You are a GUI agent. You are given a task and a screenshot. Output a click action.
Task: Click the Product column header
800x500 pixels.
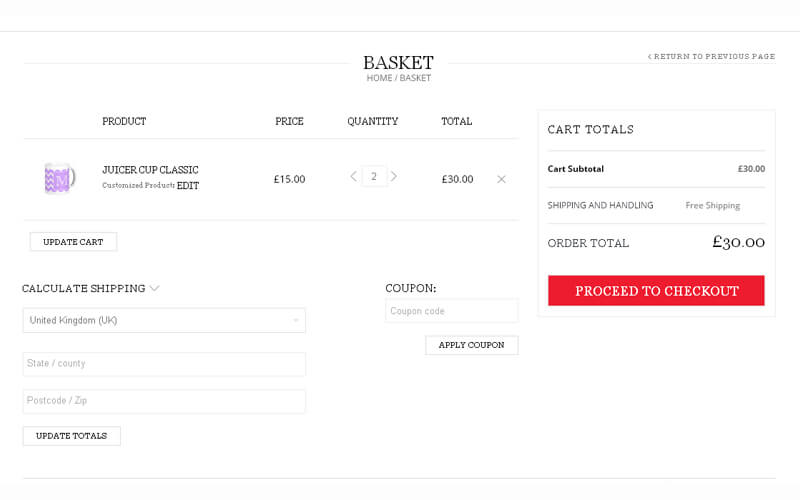coord(124,121)
